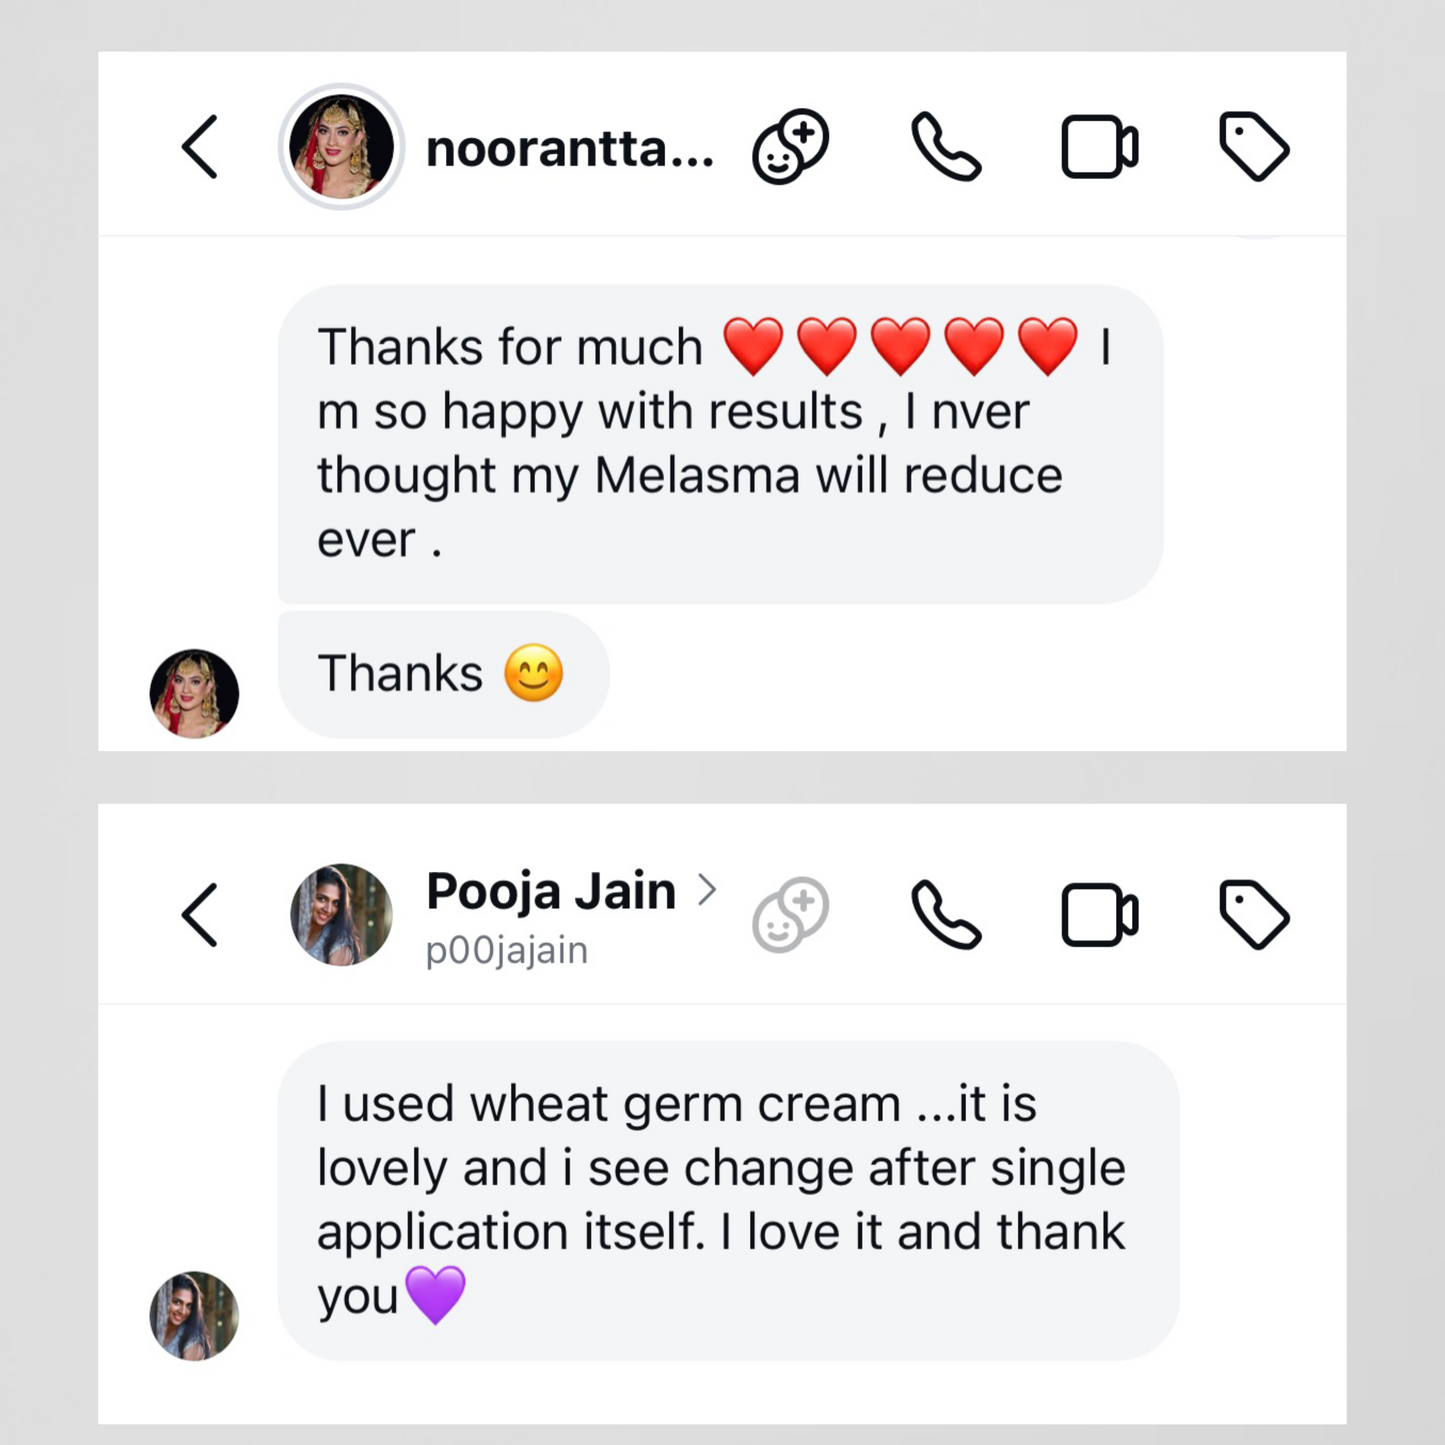Image resolution: width=1445 pixels, height=1445 pixels.
Task: Expand Pooja Jain's profile details chevron
Action: [710, 889]
